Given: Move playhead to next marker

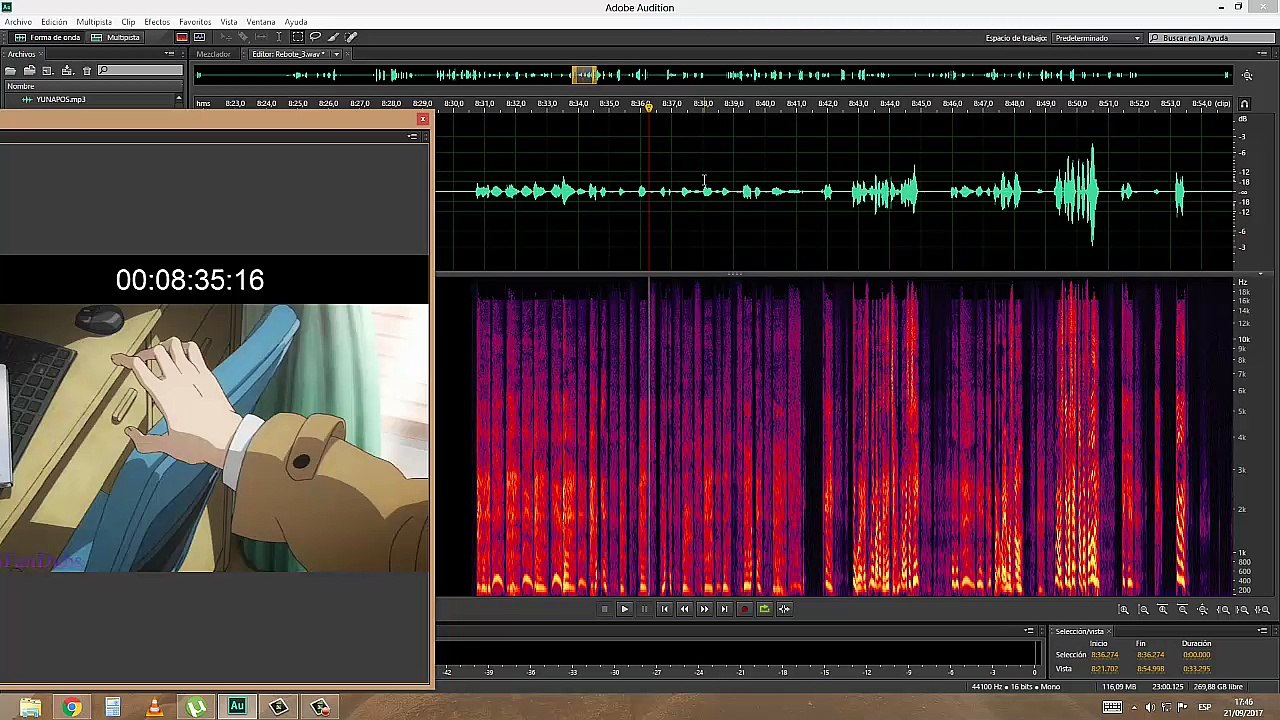Looking at the screenshot, I should (x=724, y=609).
